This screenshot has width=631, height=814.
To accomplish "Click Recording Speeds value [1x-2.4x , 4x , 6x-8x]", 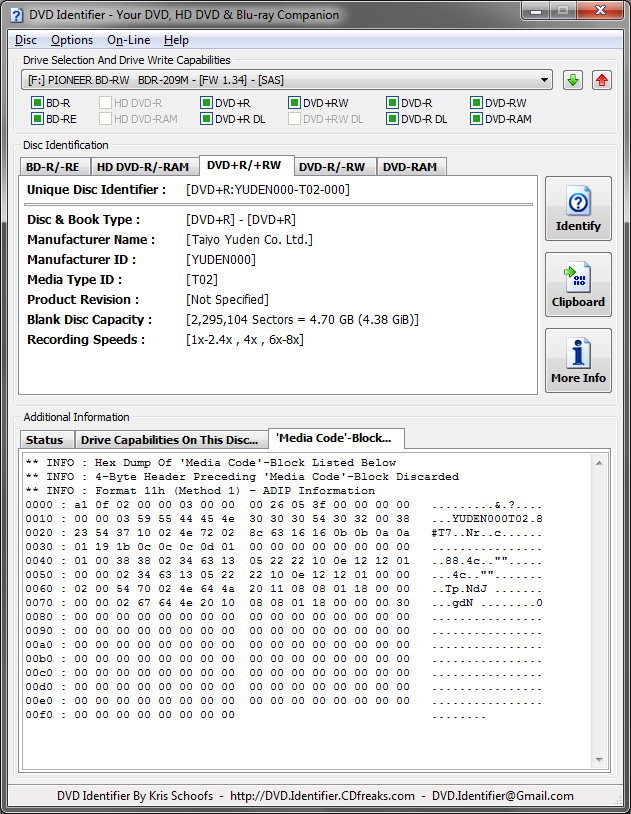I will [245, 340].
